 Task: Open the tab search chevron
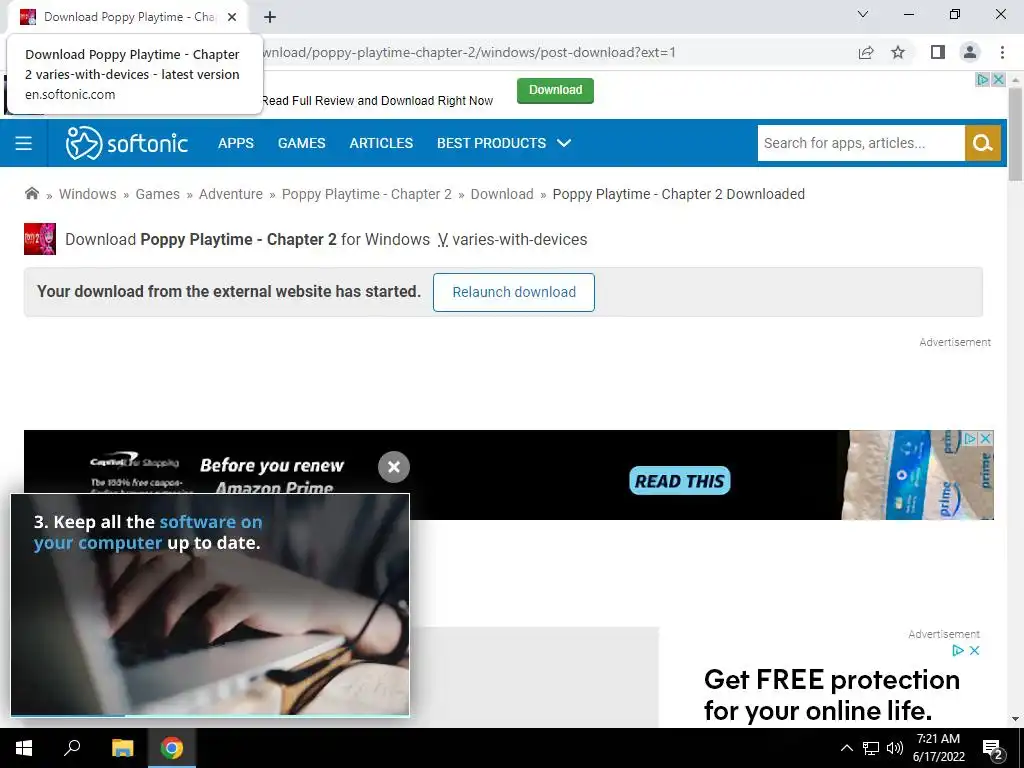(x=863, y=14)
